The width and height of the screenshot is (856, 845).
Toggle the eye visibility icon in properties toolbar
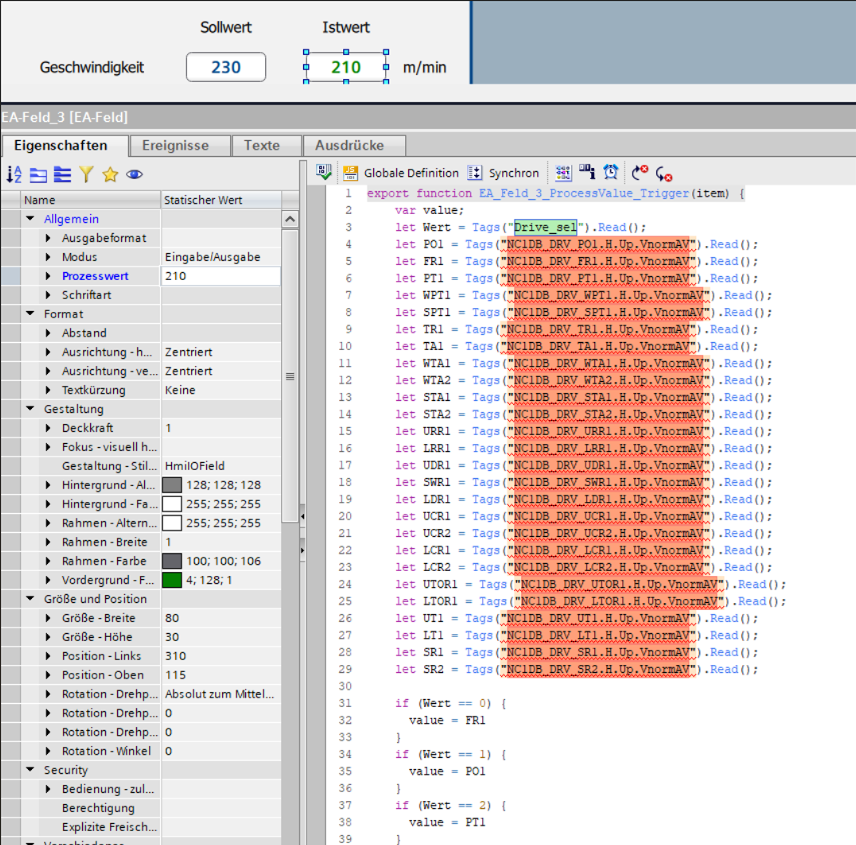(x=134, y=174)
